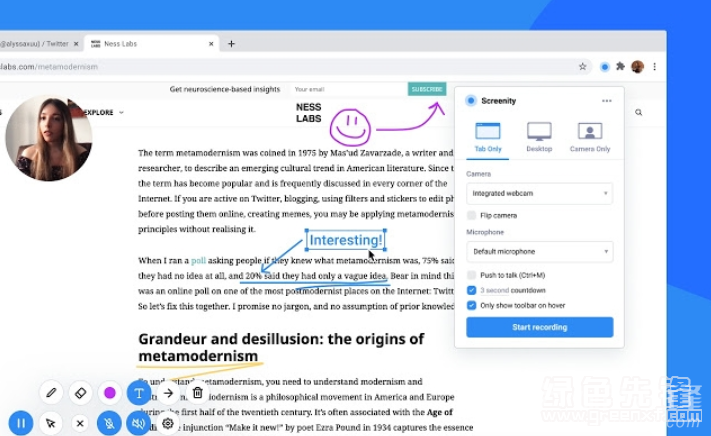
Task: Uncheck the 3 second countdown option
Action: [x=472, y=290]
